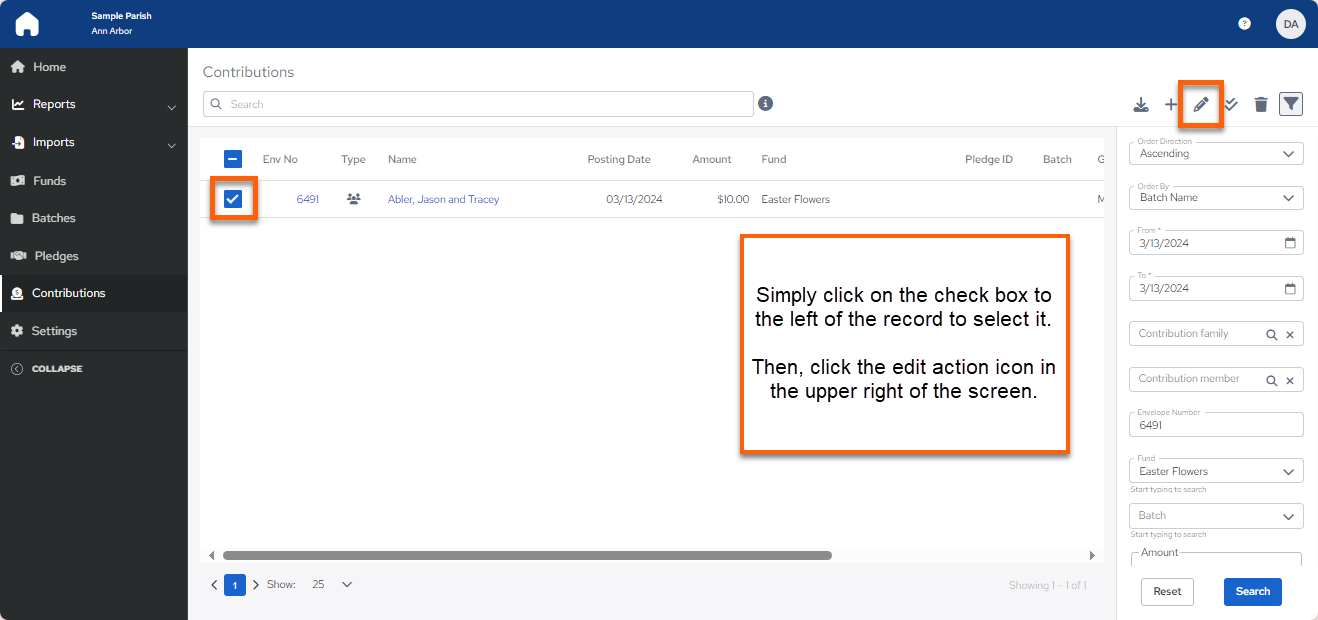Click the Amount column header

(x=712, y=159)
